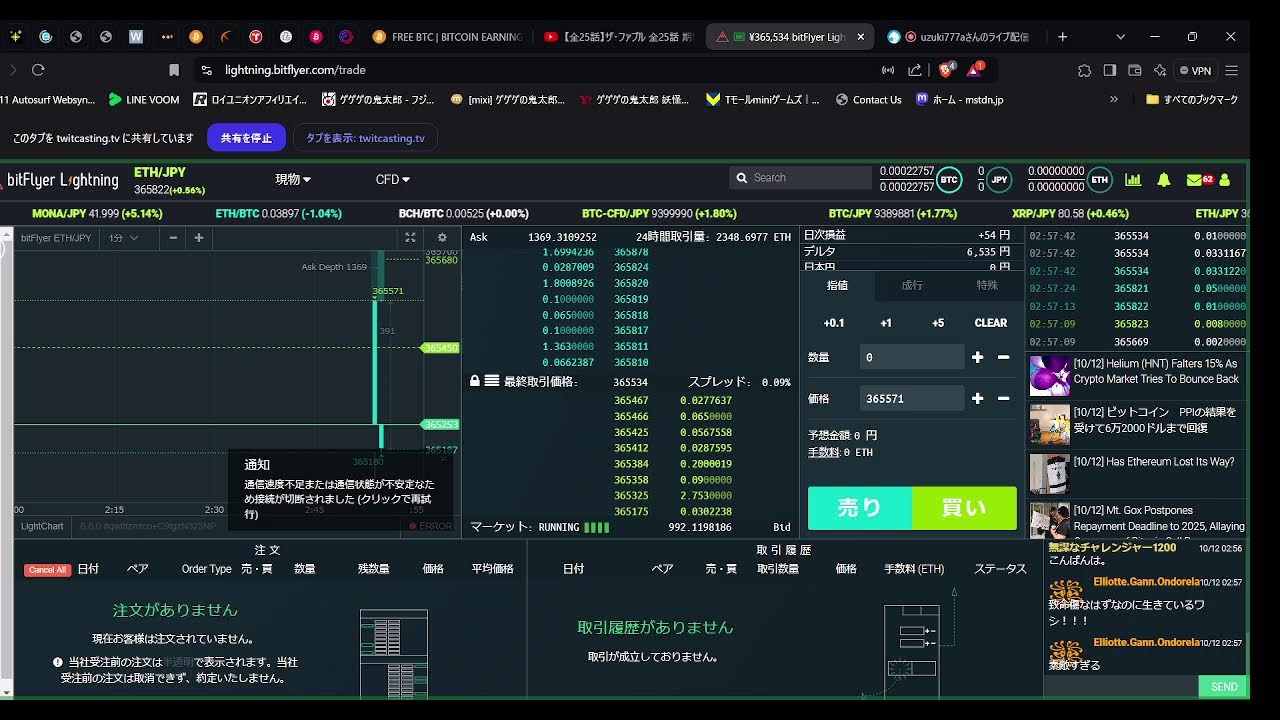Switch to the 特殊 special order tab

(x=987, y=286)
